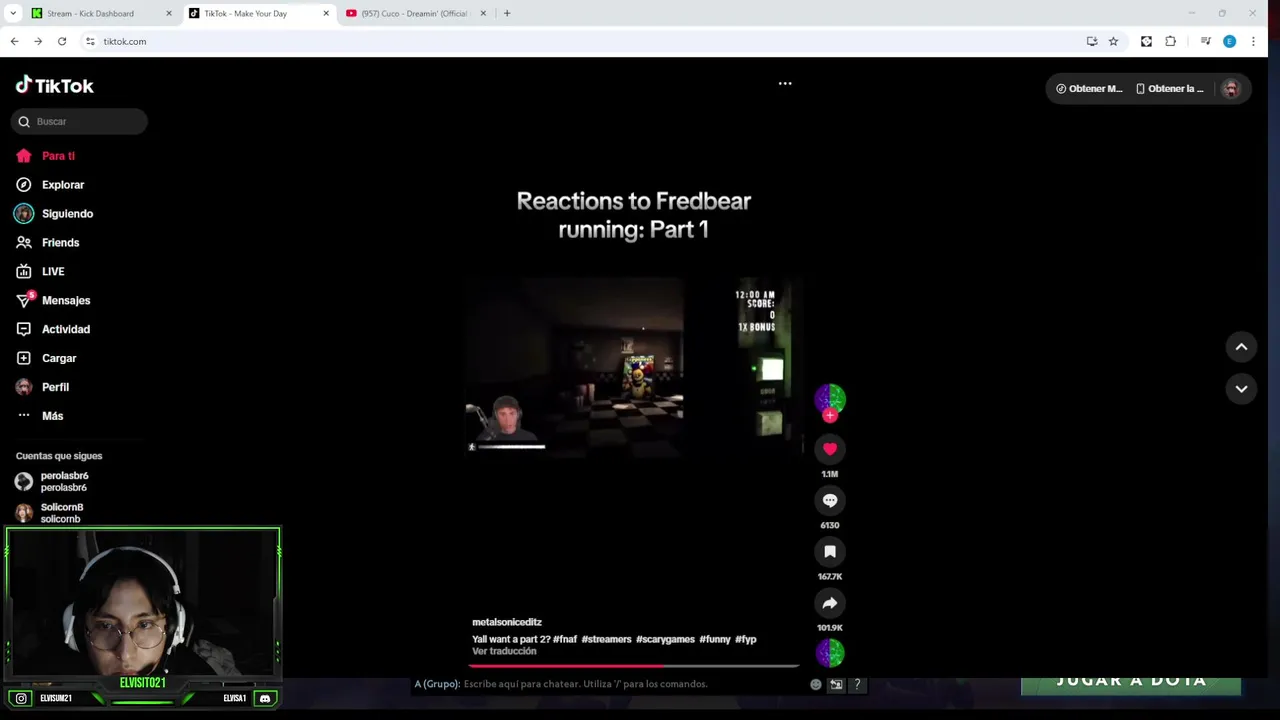Screen dimensions: 1280x720
Task: Click the #scarygames hashtag
Action: (x=665, y=639)
